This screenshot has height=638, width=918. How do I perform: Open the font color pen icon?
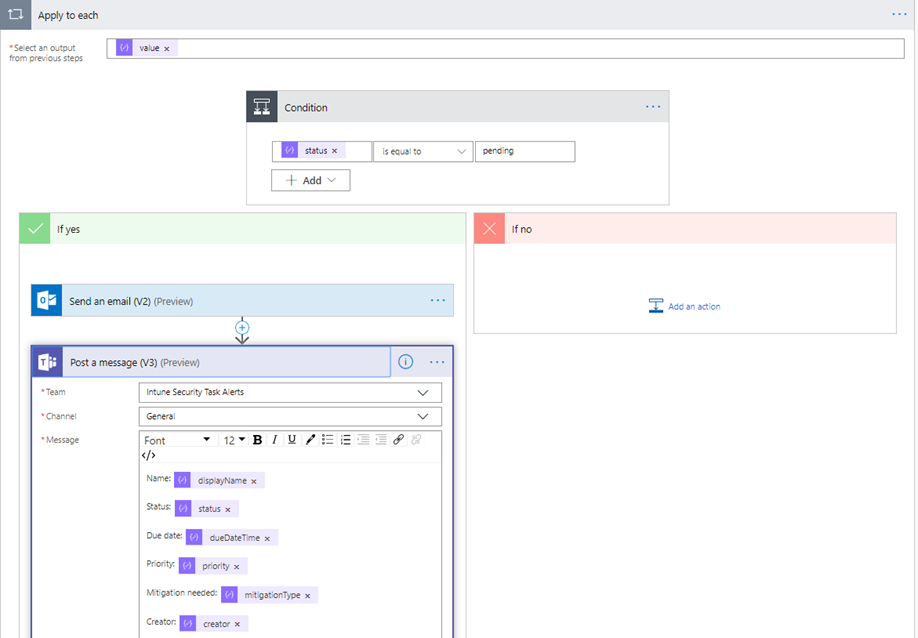(310, 439)
